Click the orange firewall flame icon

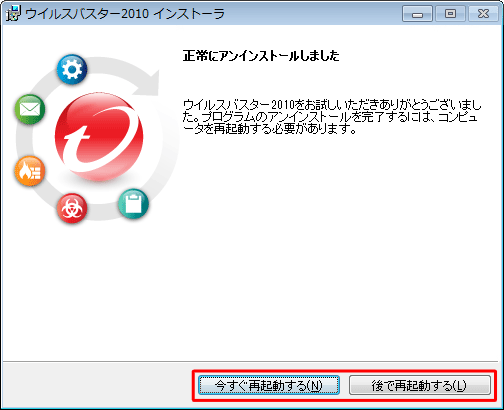pyautogui.click(x=30, y=171)
